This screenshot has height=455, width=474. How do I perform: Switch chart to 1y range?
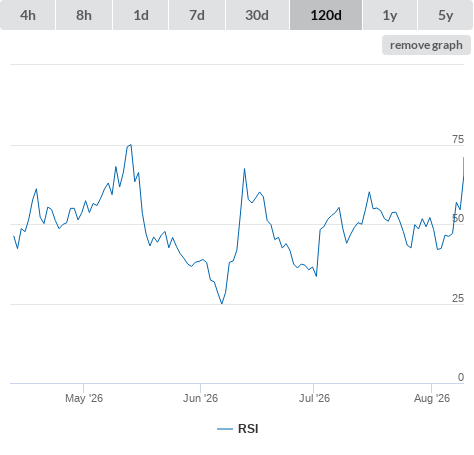tap(390, 15)
